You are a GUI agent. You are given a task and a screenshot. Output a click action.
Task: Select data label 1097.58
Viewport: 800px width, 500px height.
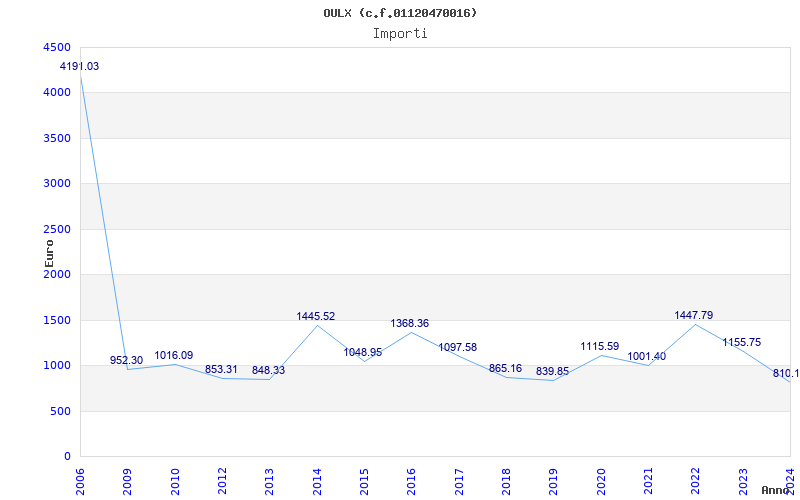(458, 347)
